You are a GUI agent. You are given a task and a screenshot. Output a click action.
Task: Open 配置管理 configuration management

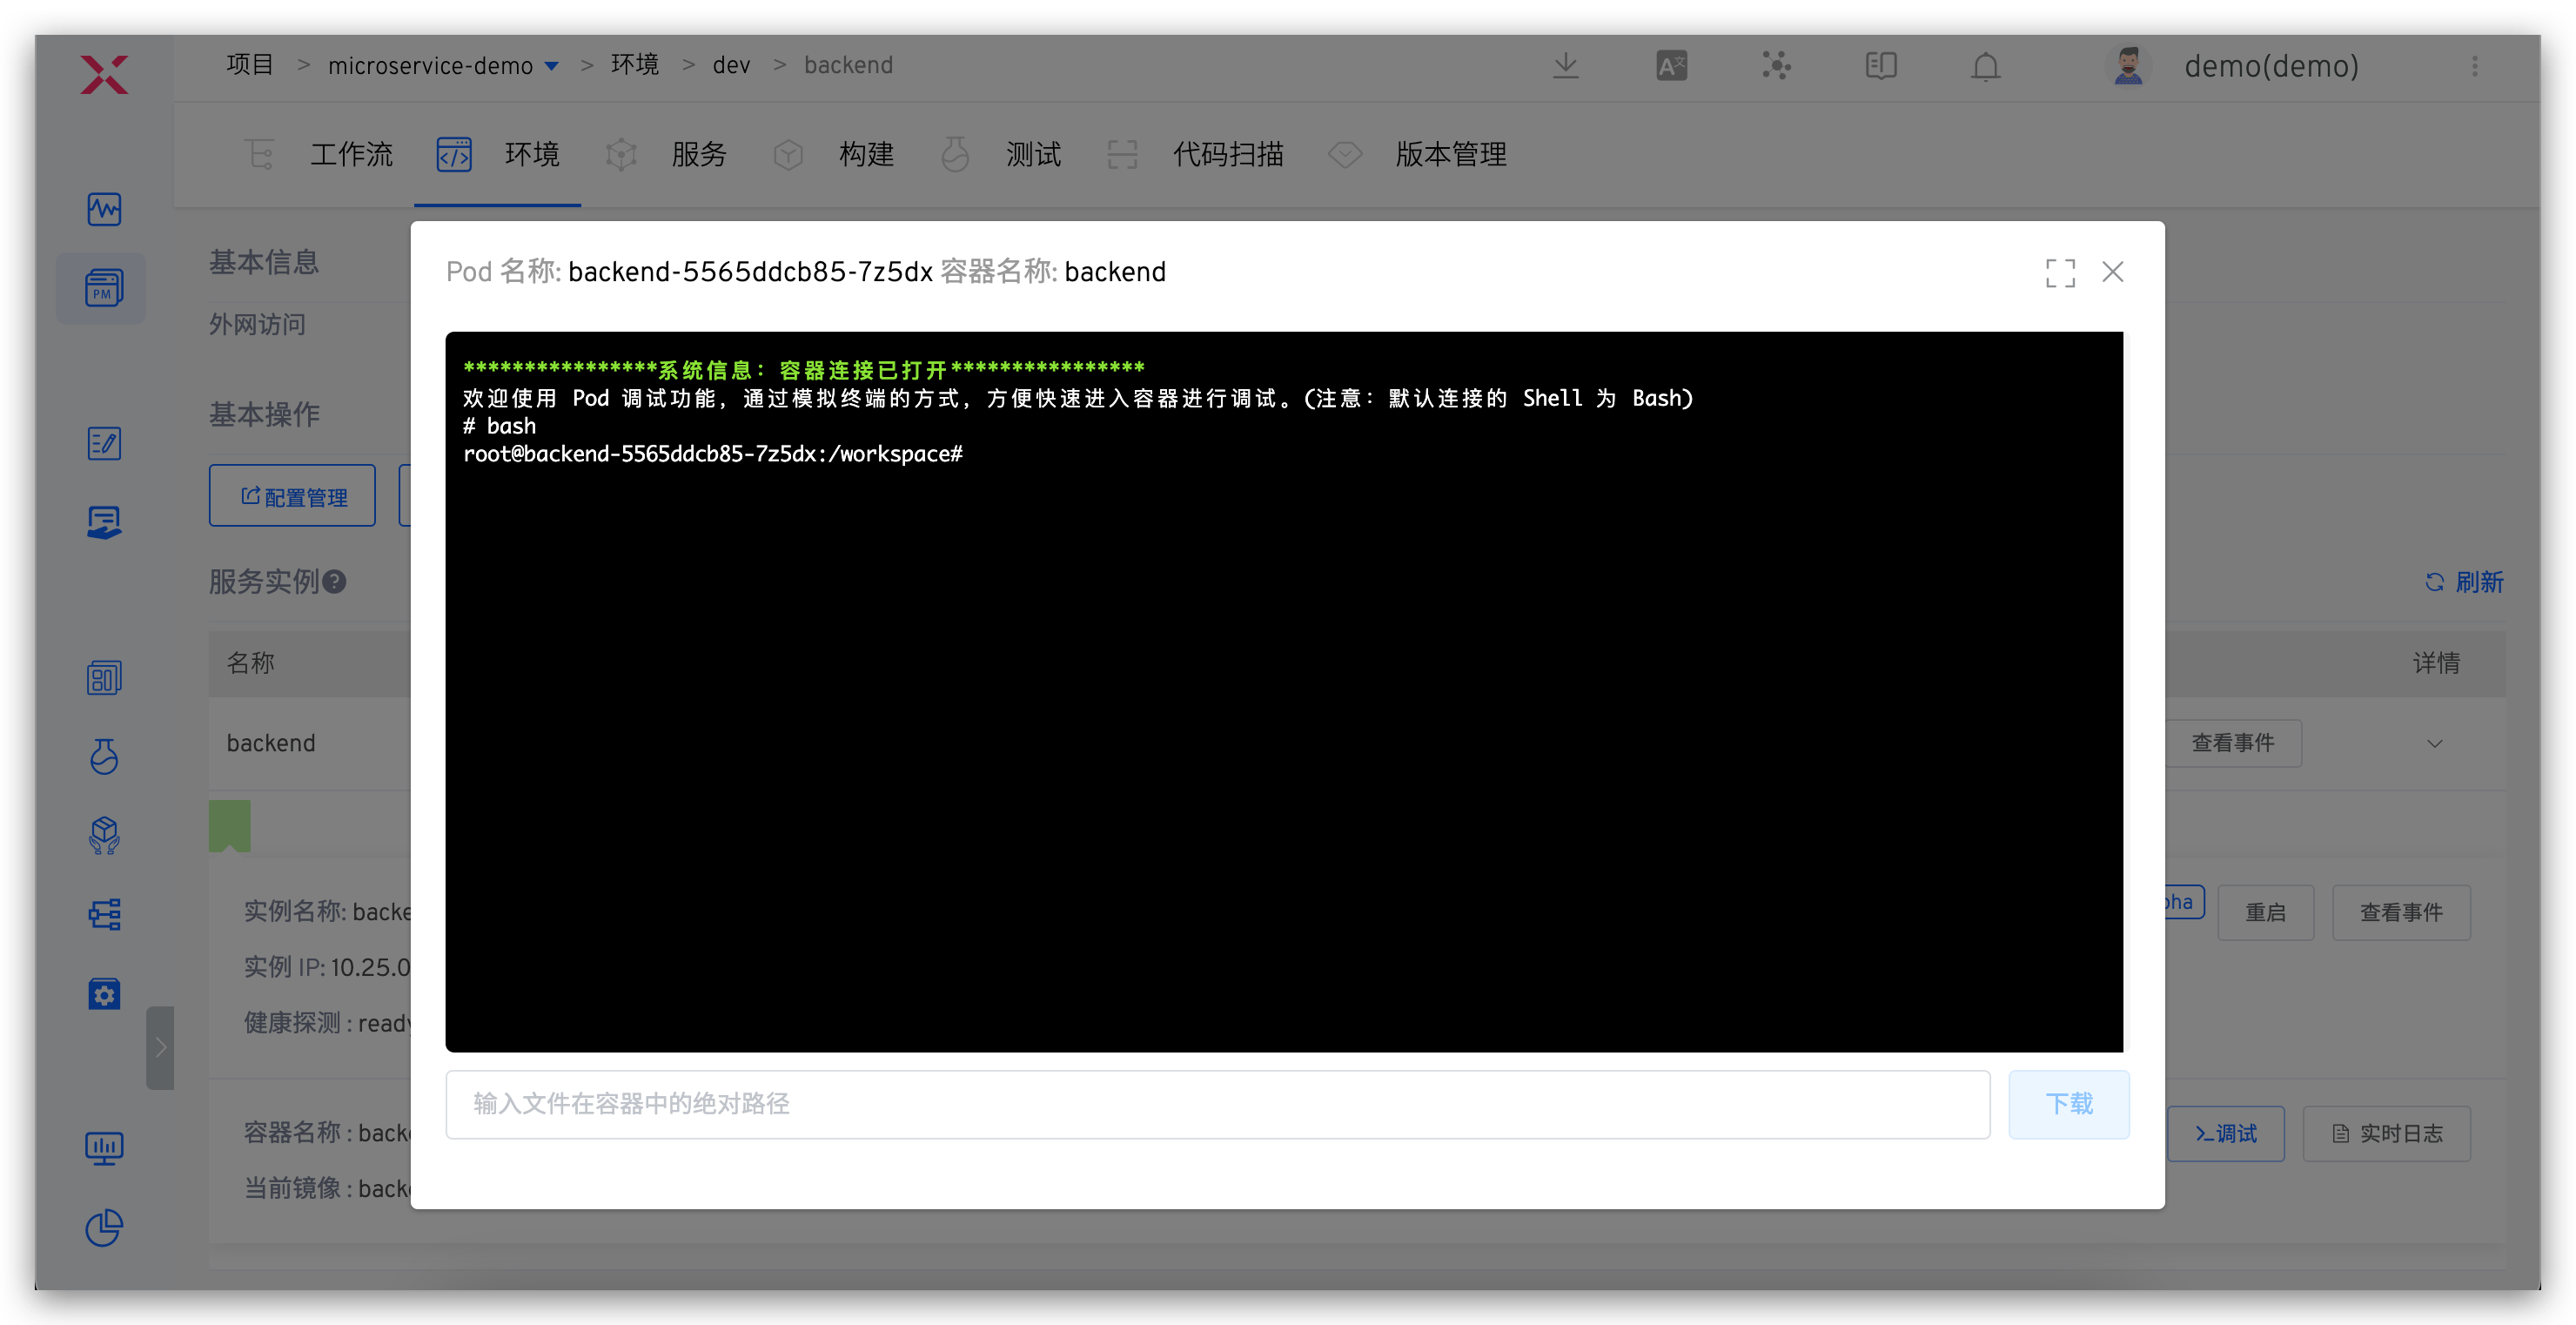point(292,495)
